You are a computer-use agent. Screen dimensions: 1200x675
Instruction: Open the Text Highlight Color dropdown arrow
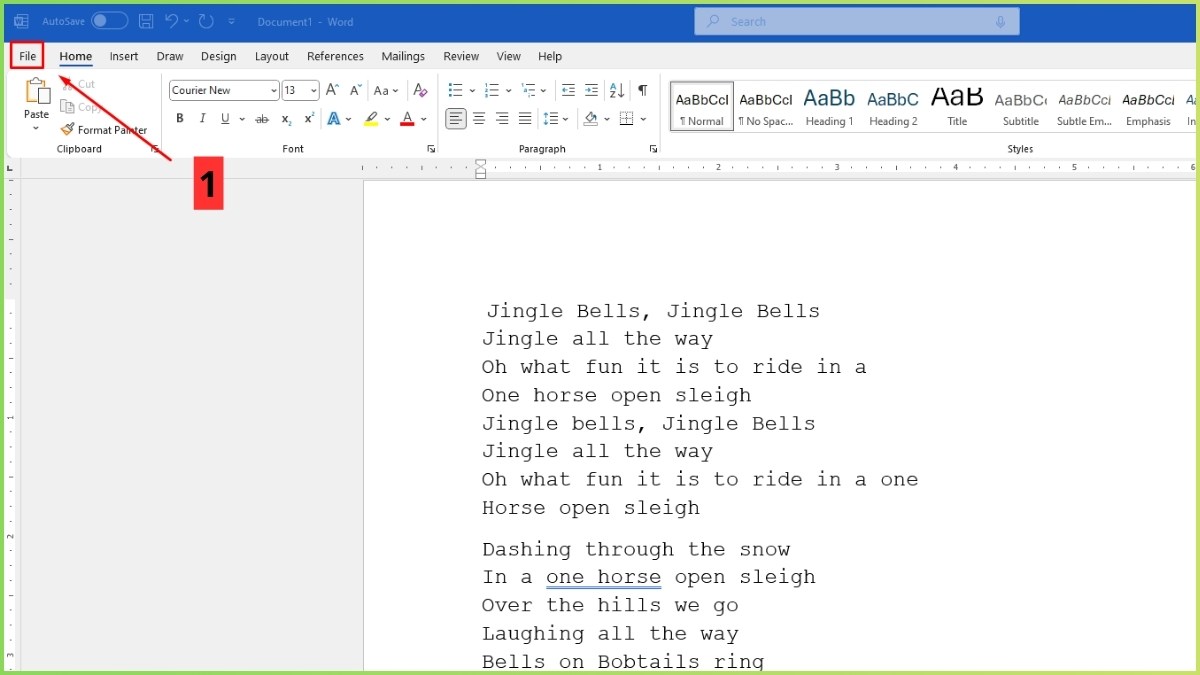388,118
